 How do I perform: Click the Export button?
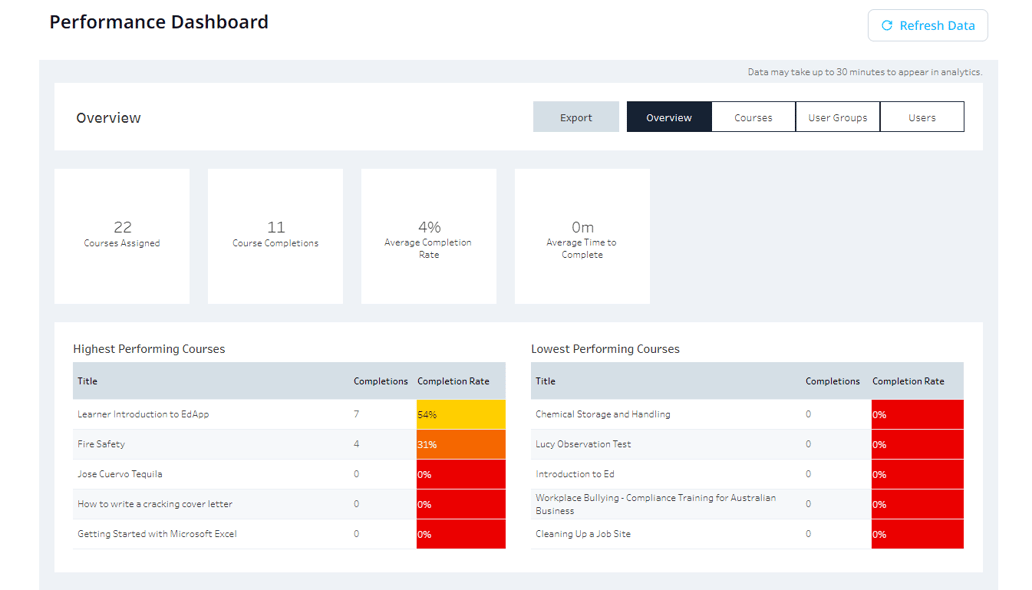click(x=576, y=116)
